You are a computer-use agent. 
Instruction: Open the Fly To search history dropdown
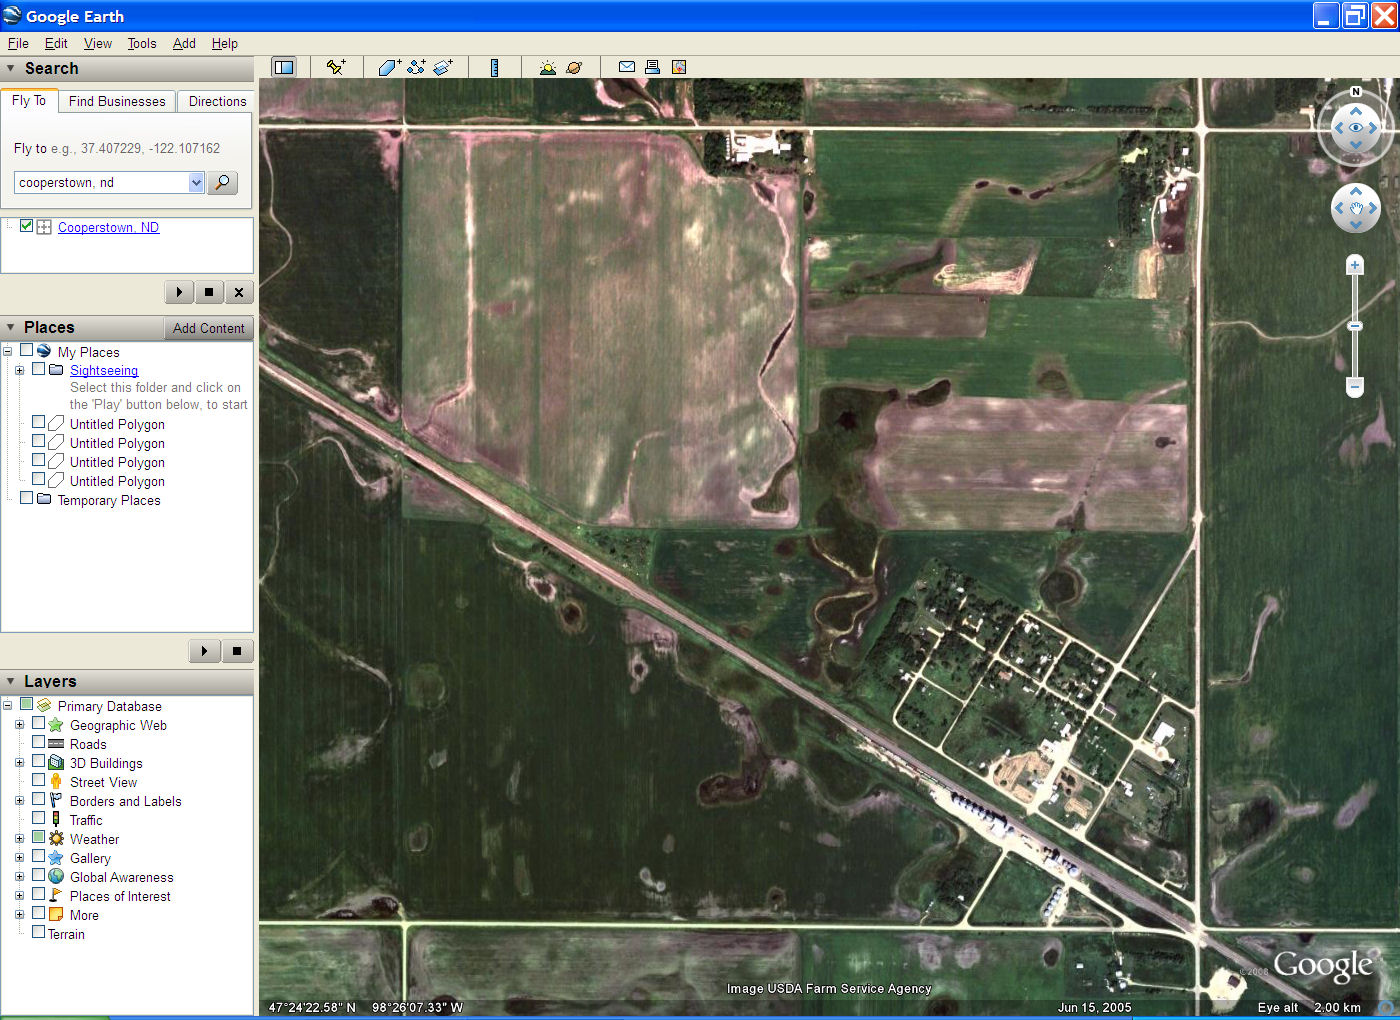click(196, 182)
